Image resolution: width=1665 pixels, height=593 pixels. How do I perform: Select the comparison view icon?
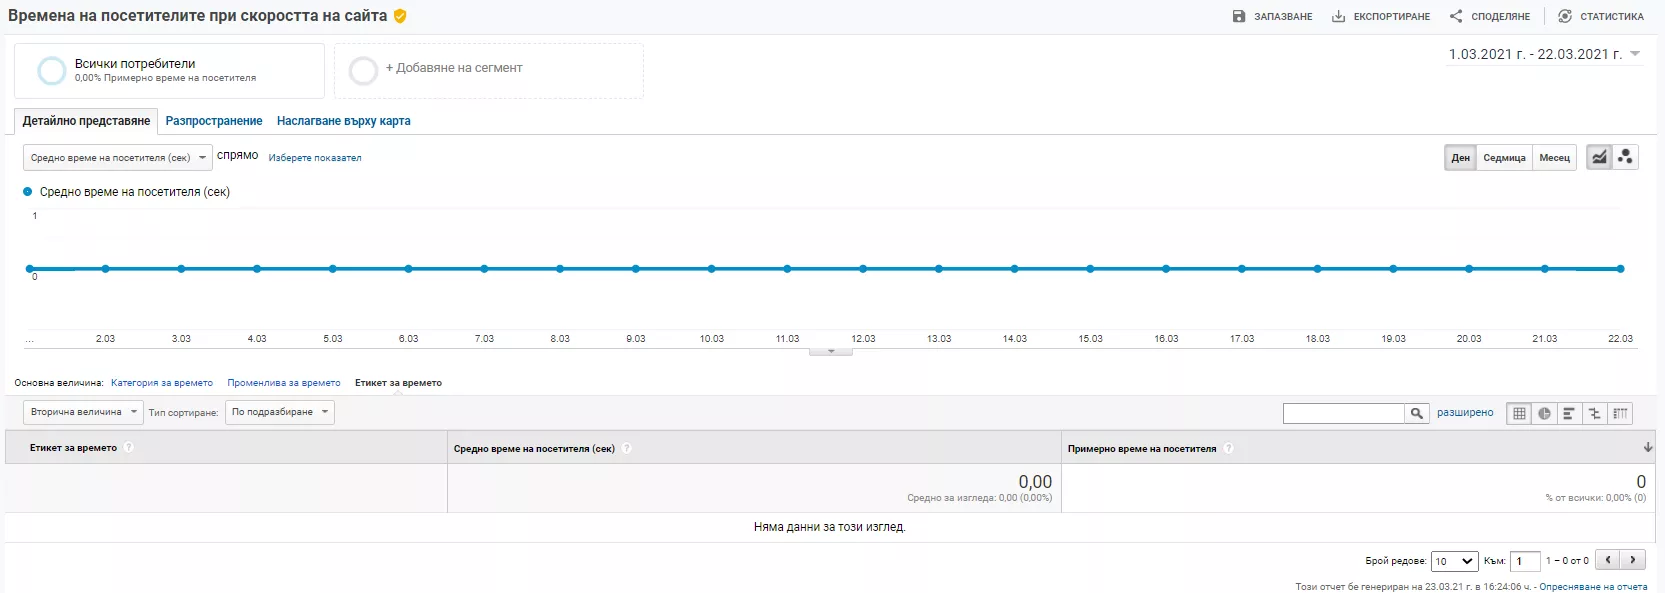coord(1595,413)
